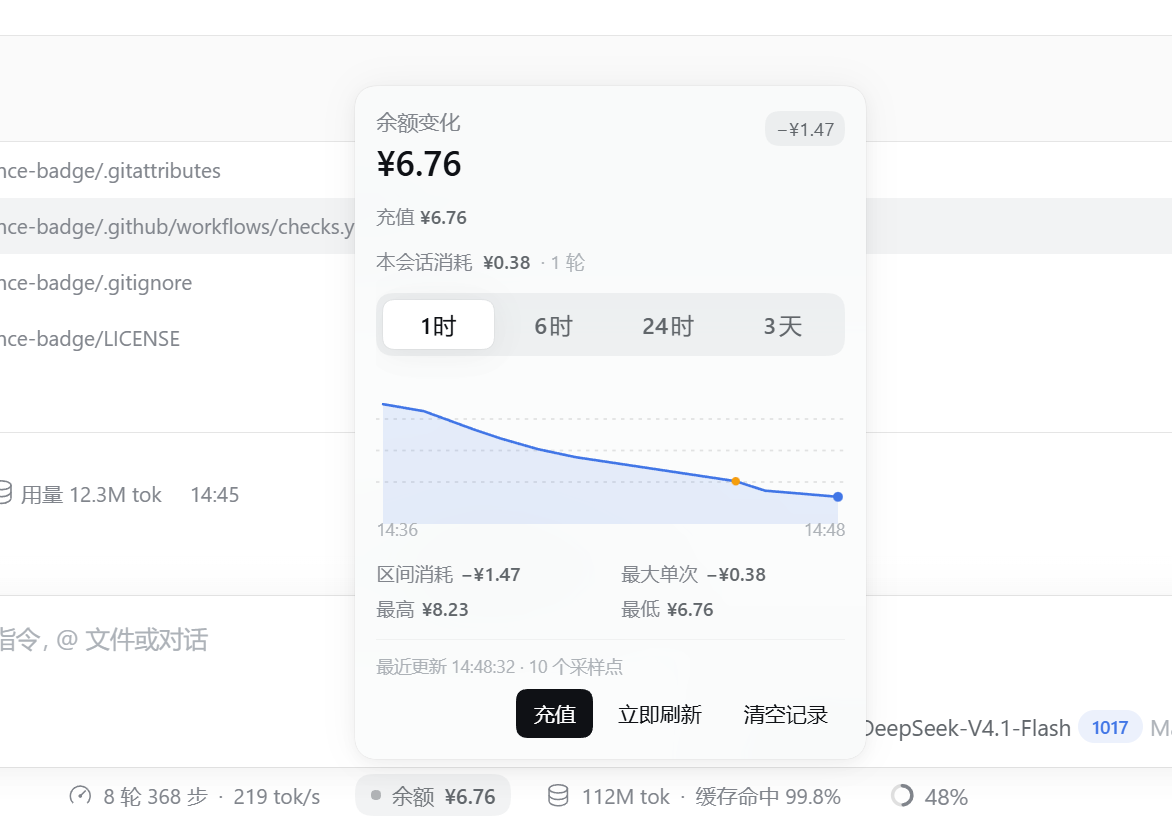Click the orange data point on chart

point(735,481)
